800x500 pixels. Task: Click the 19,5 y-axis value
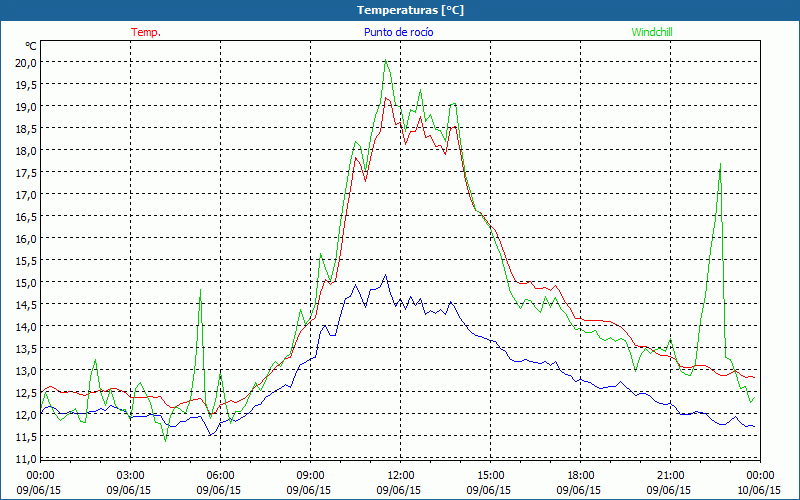coord(26,85)
